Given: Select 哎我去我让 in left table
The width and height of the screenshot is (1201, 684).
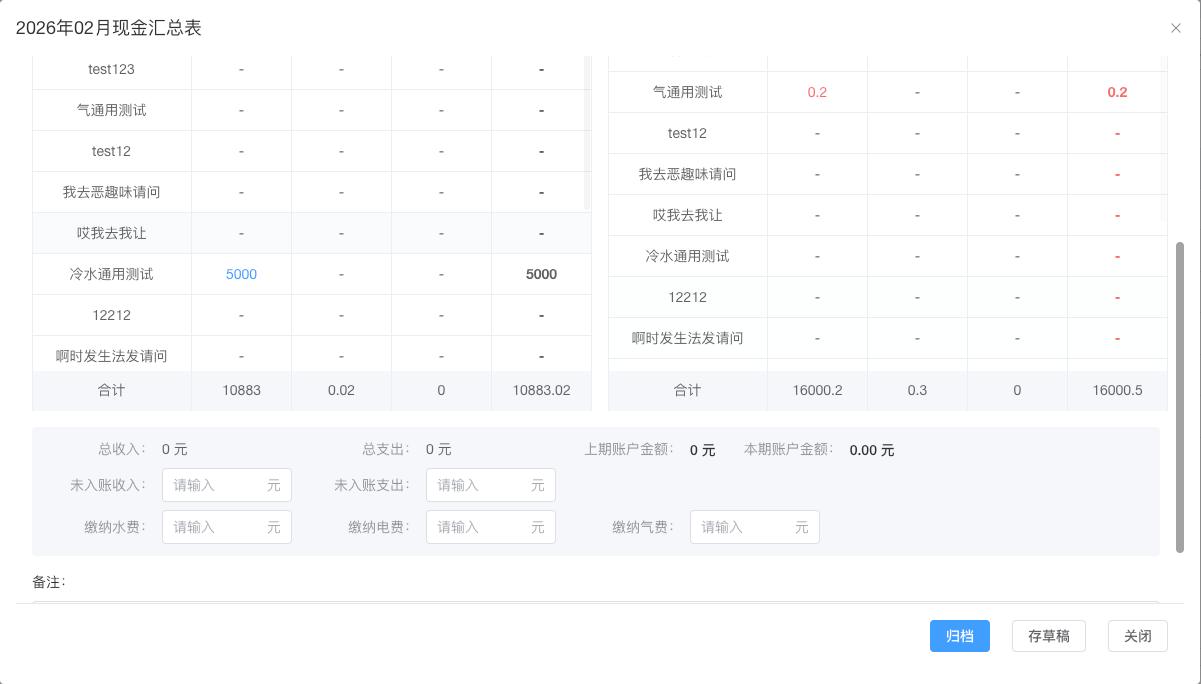Looking at the screenshot, I should (x=312, y=233).
